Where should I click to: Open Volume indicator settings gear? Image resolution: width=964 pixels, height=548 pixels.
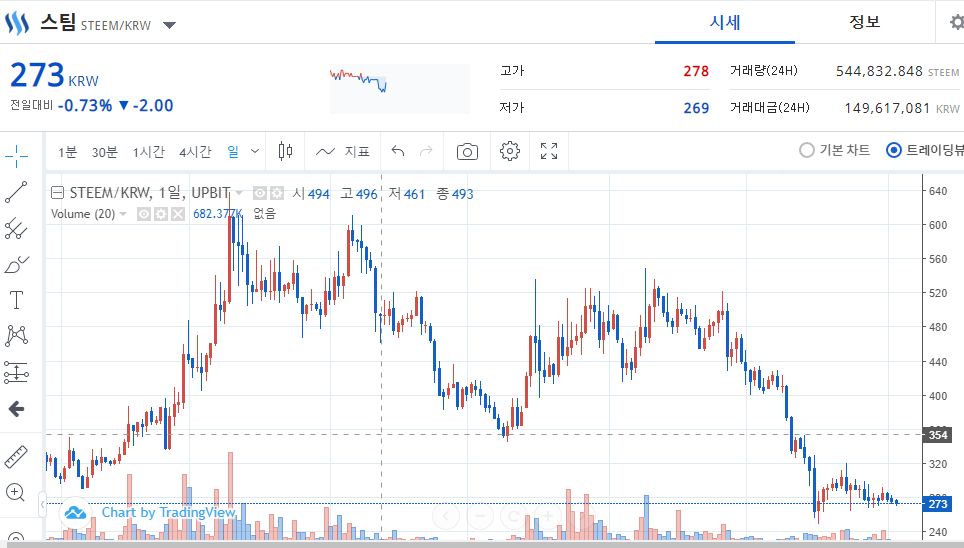pos(161,214)
